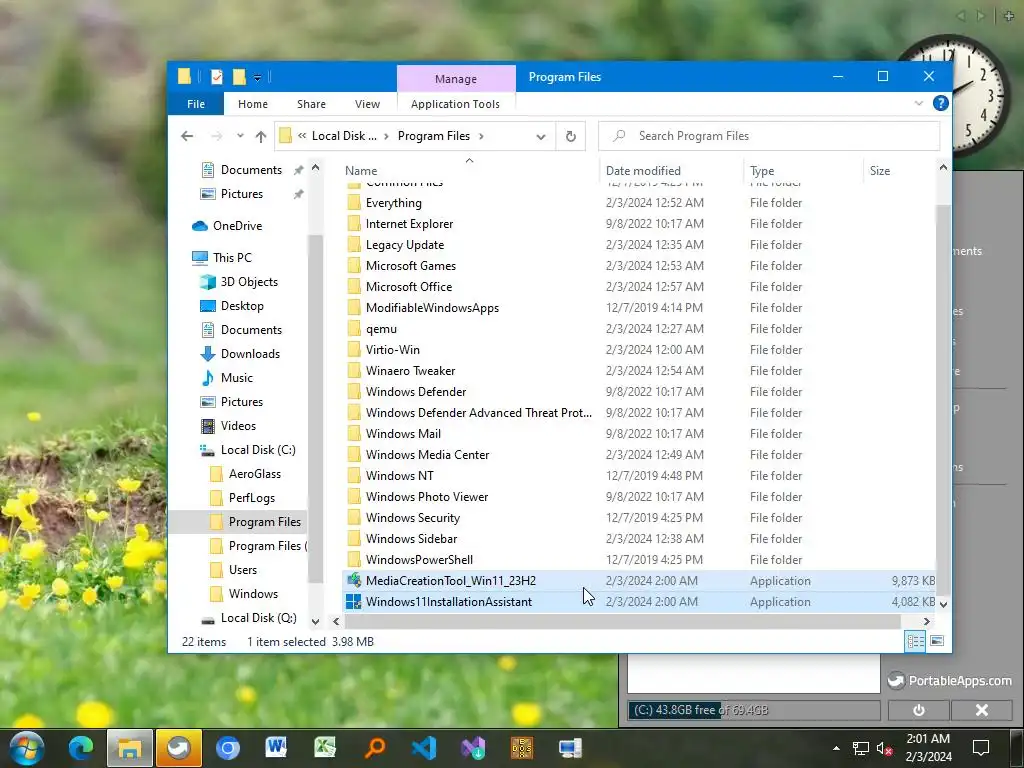The height and width of the screenshot is (768, 1024).
Task: Open the Application Tools ribbon tab
Action: click(455, 104)
